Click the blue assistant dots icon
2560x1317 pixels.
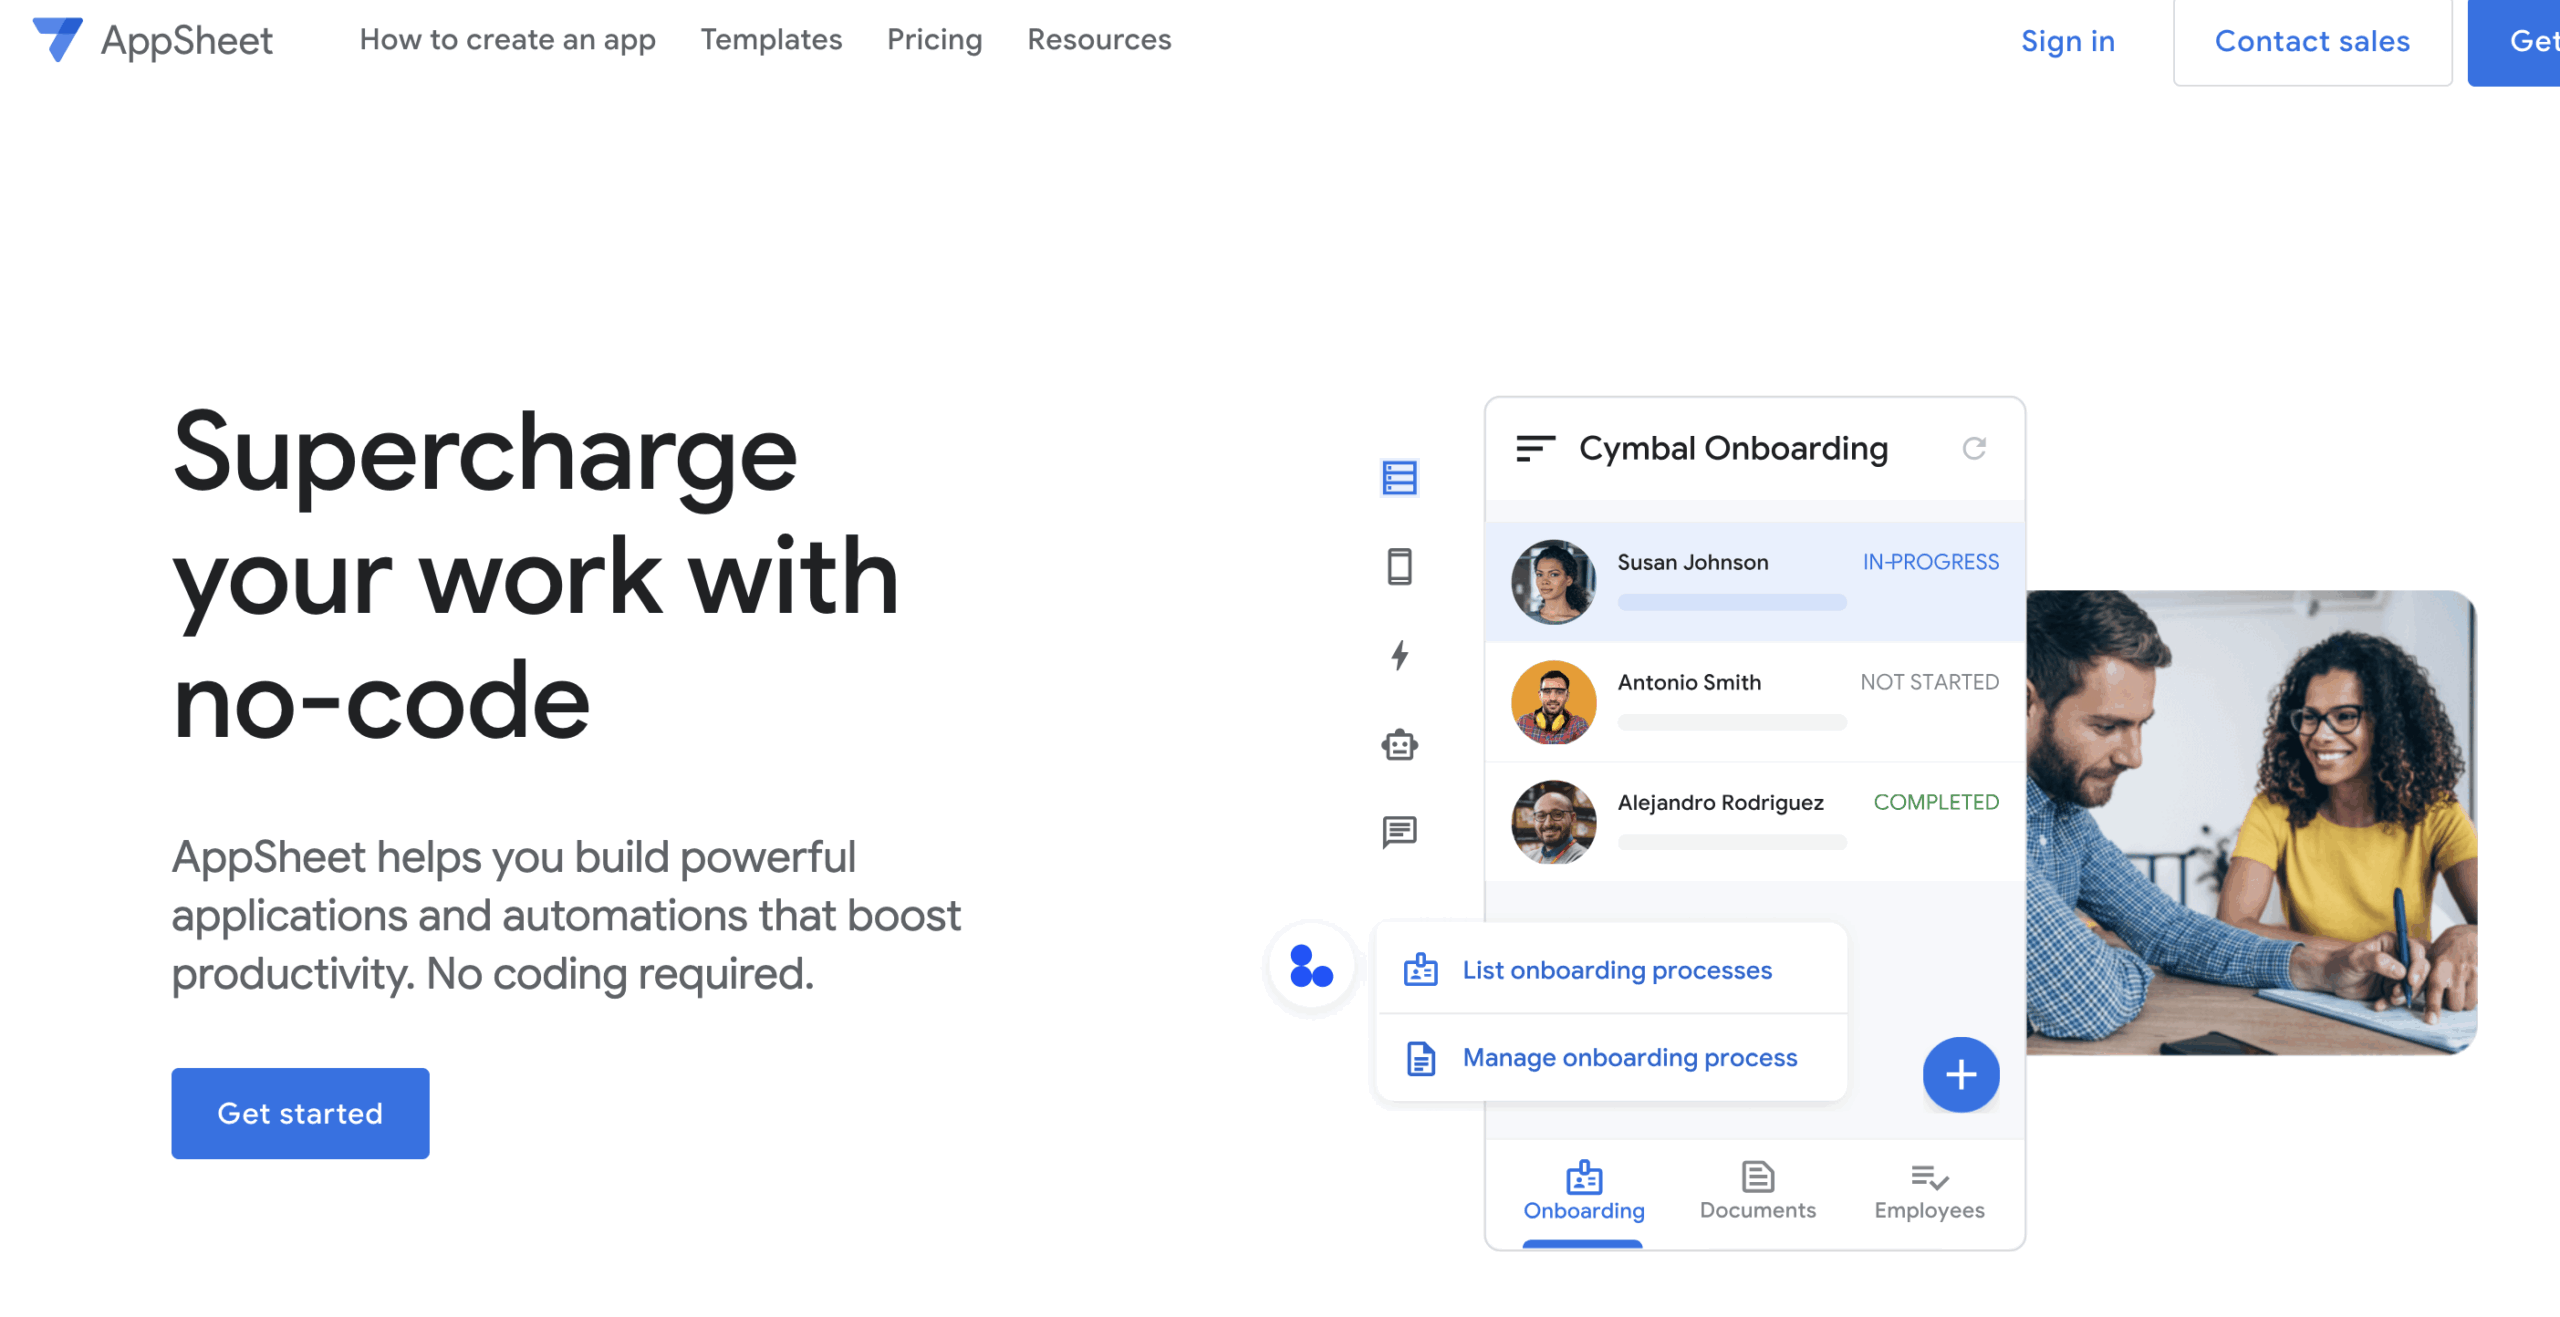1311,966
